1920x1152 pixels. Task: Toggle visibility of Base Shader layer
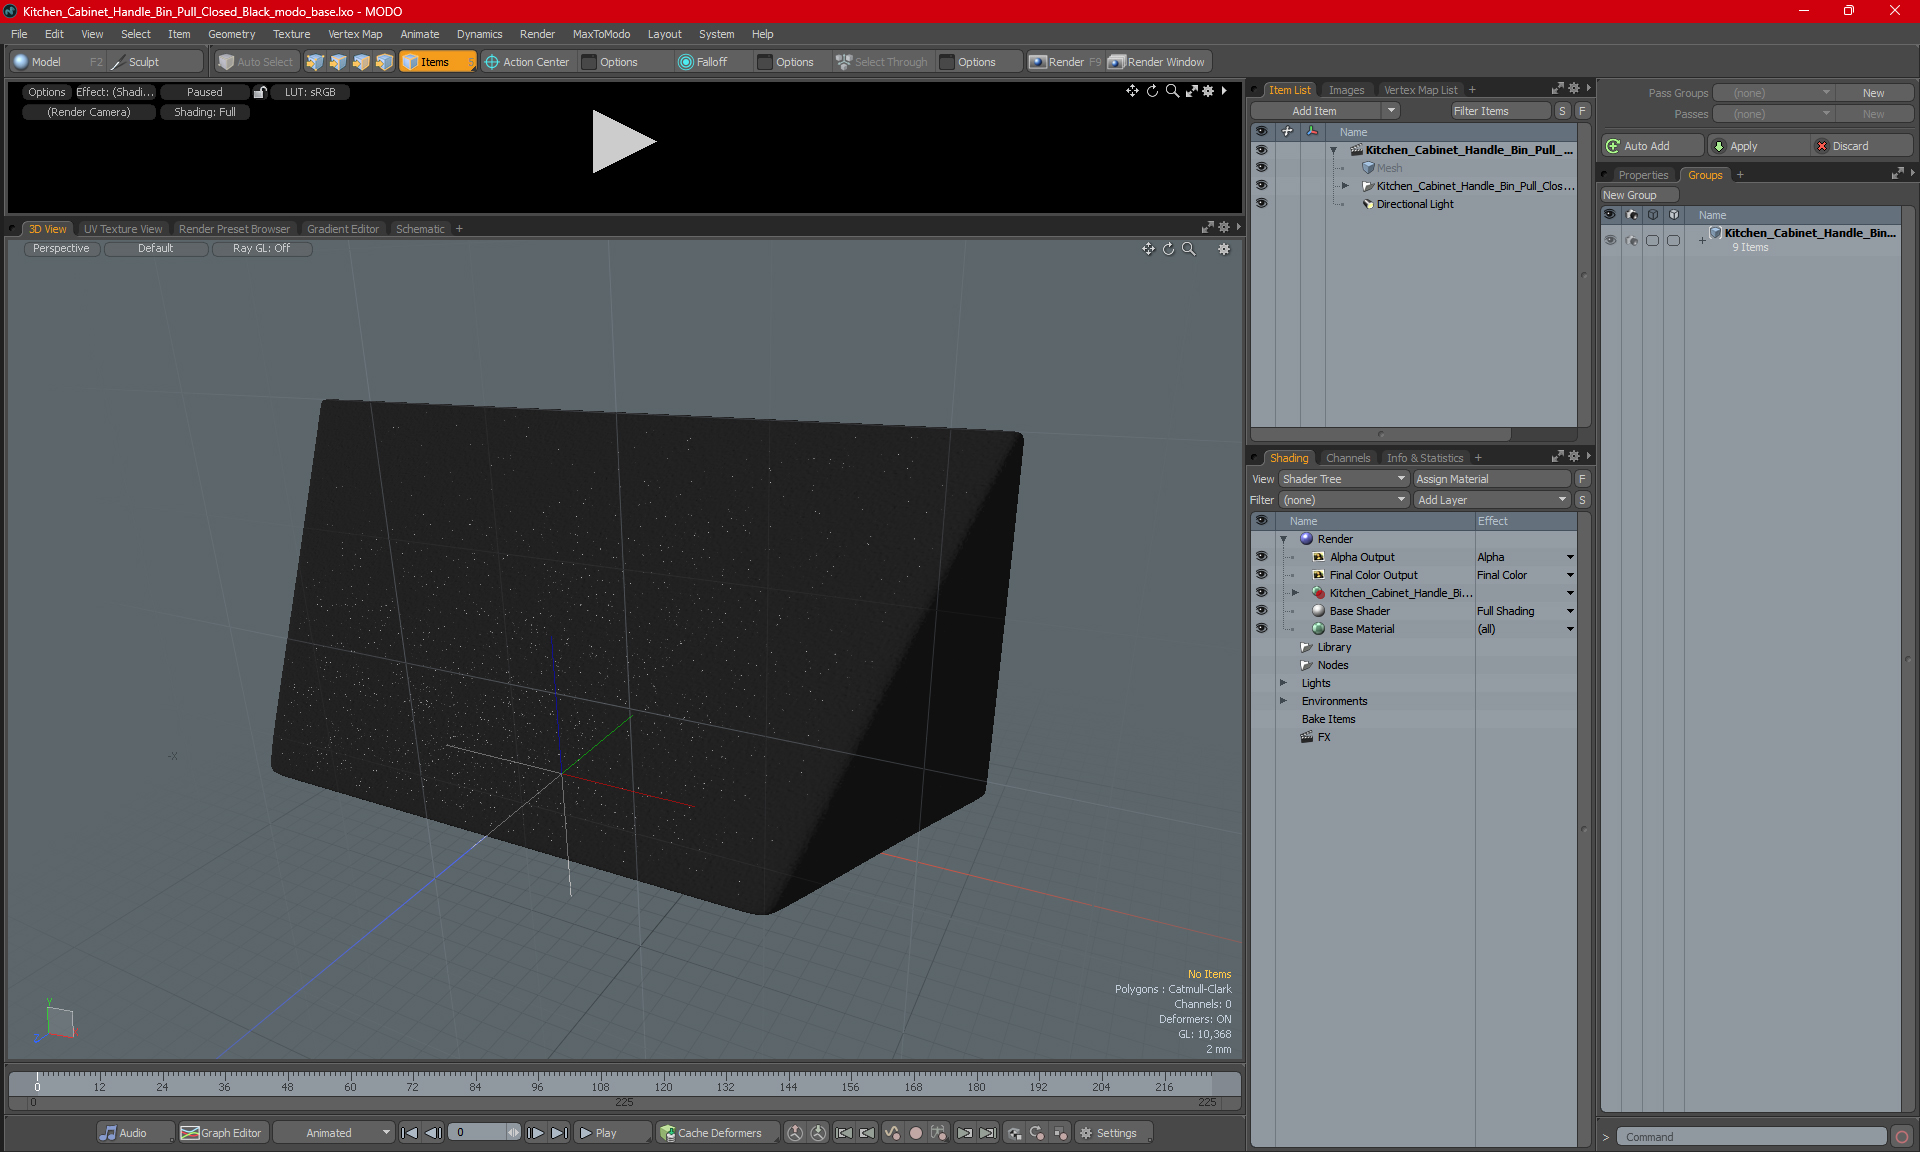pos(1262,611)
